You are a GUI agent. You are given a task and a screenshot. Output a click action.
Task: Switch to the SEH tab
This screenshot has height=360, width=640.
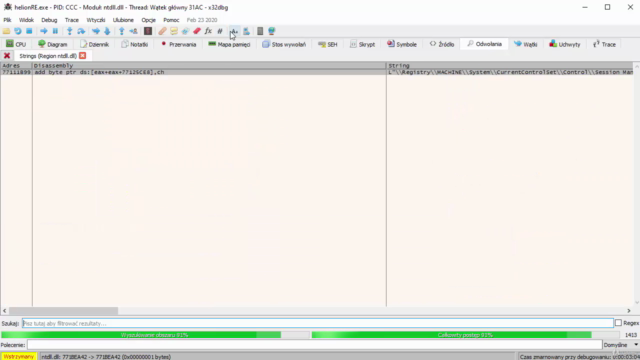point(328,44)
